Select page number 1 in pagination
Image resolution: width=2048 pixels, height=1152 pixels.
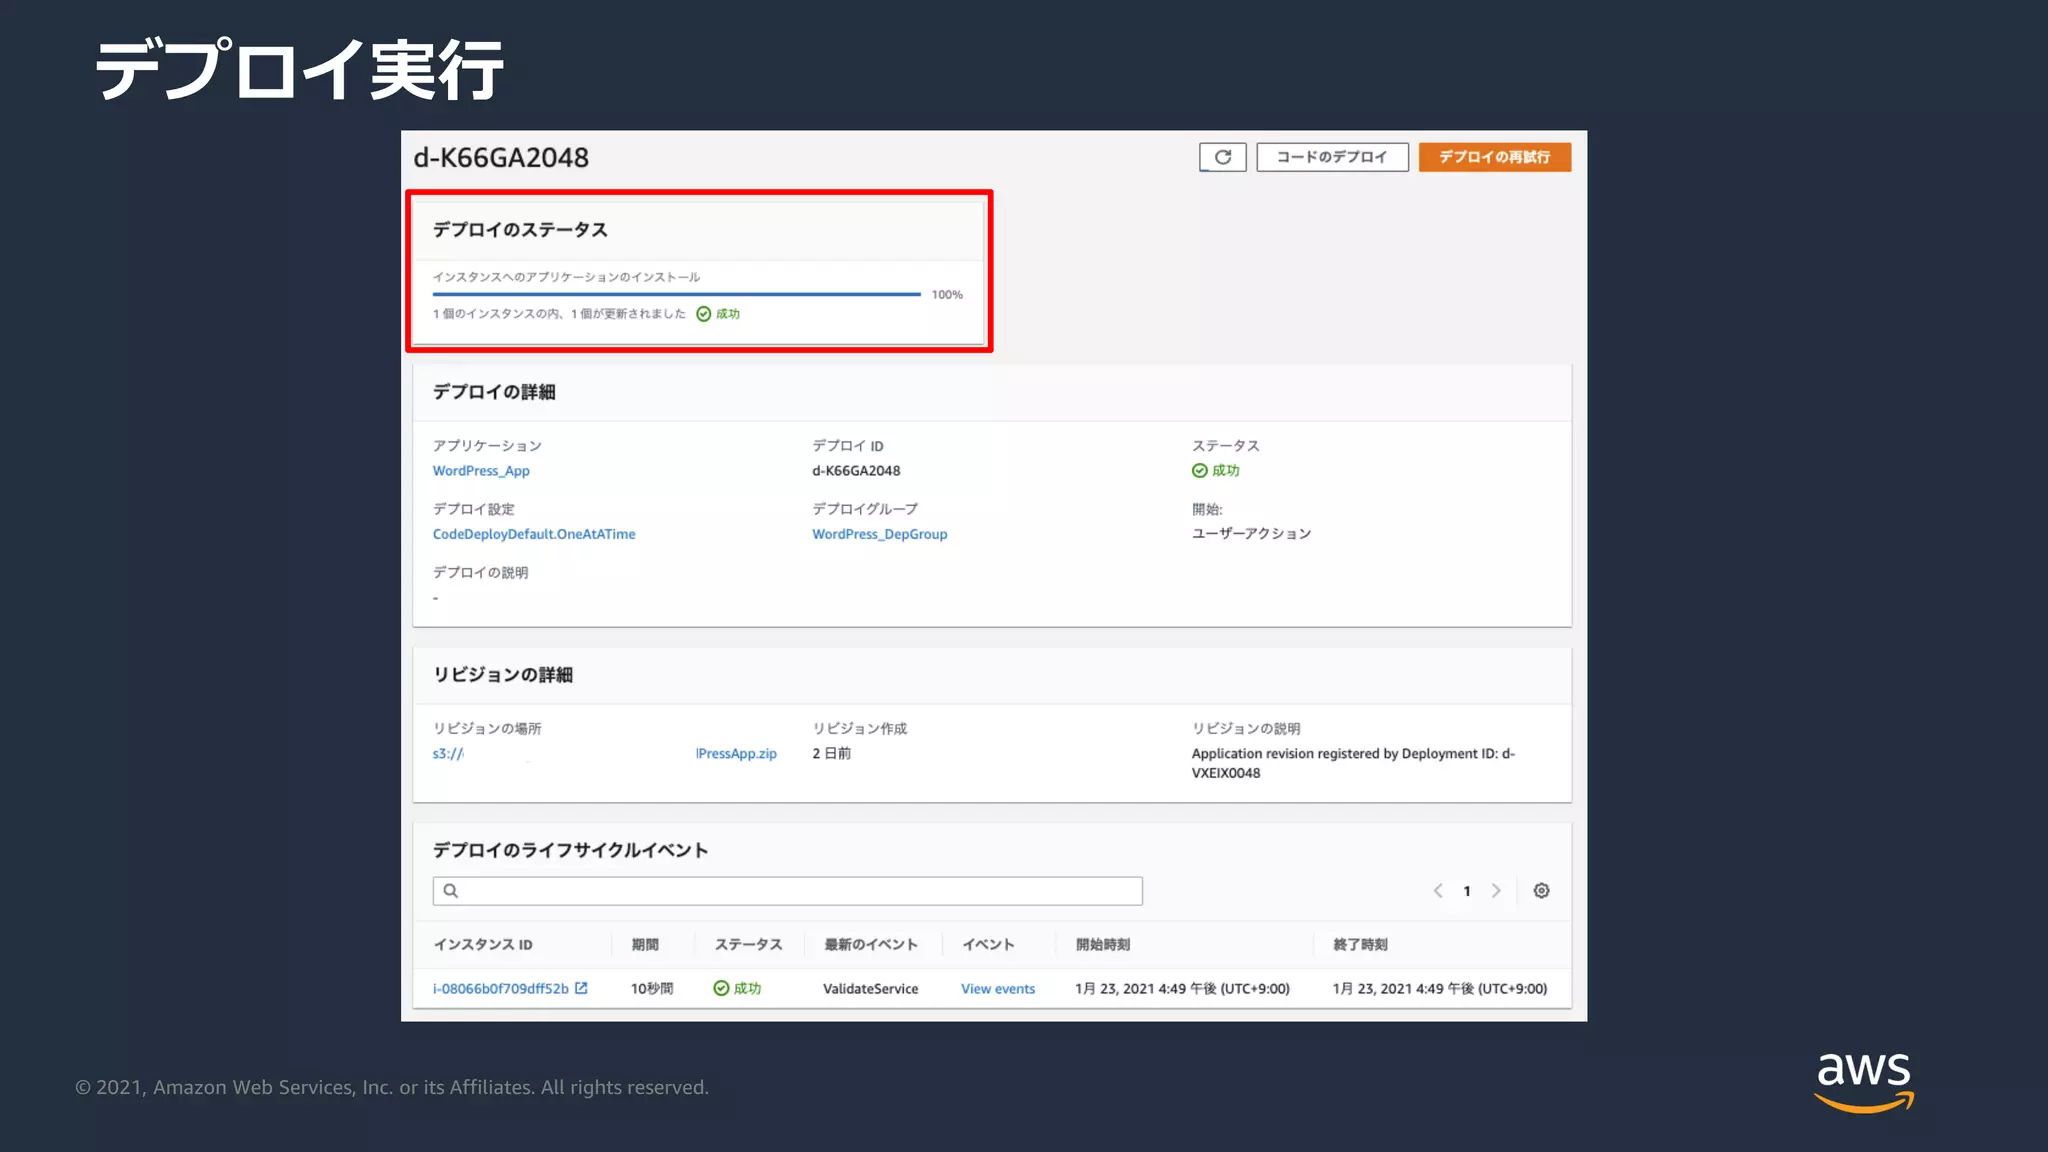tap(1467, 891)
